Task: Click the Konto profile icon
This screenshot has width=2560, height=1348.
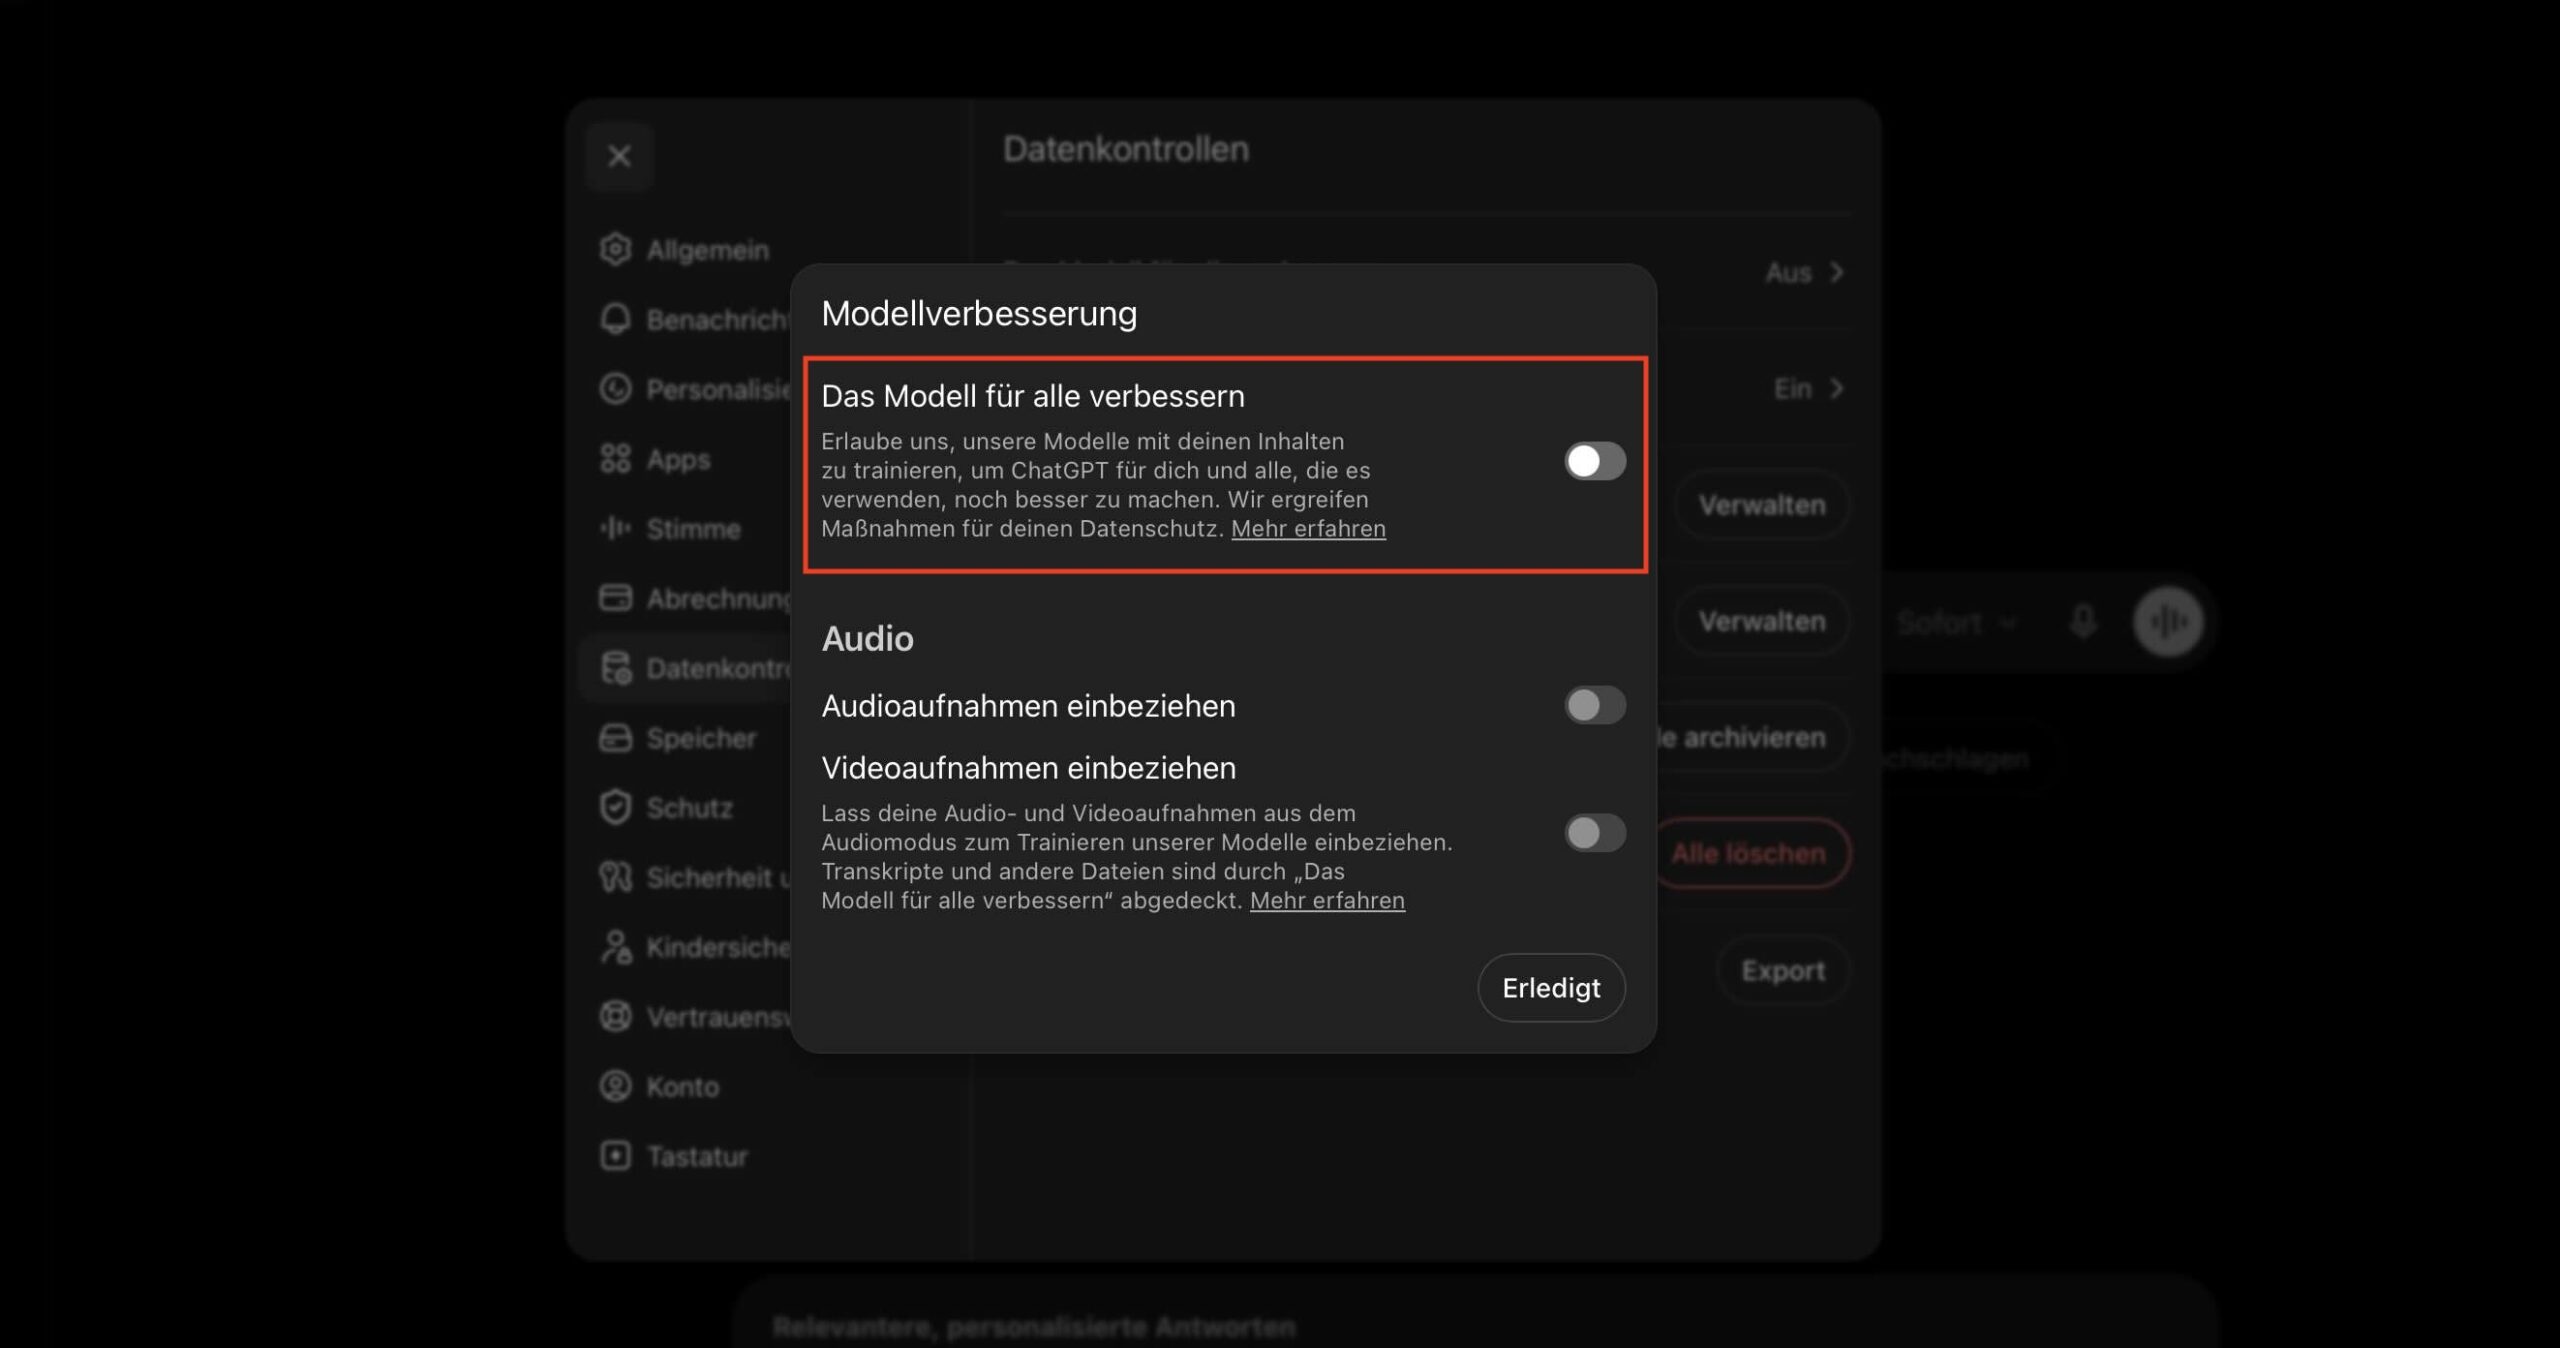Action: coord(615,1086)
